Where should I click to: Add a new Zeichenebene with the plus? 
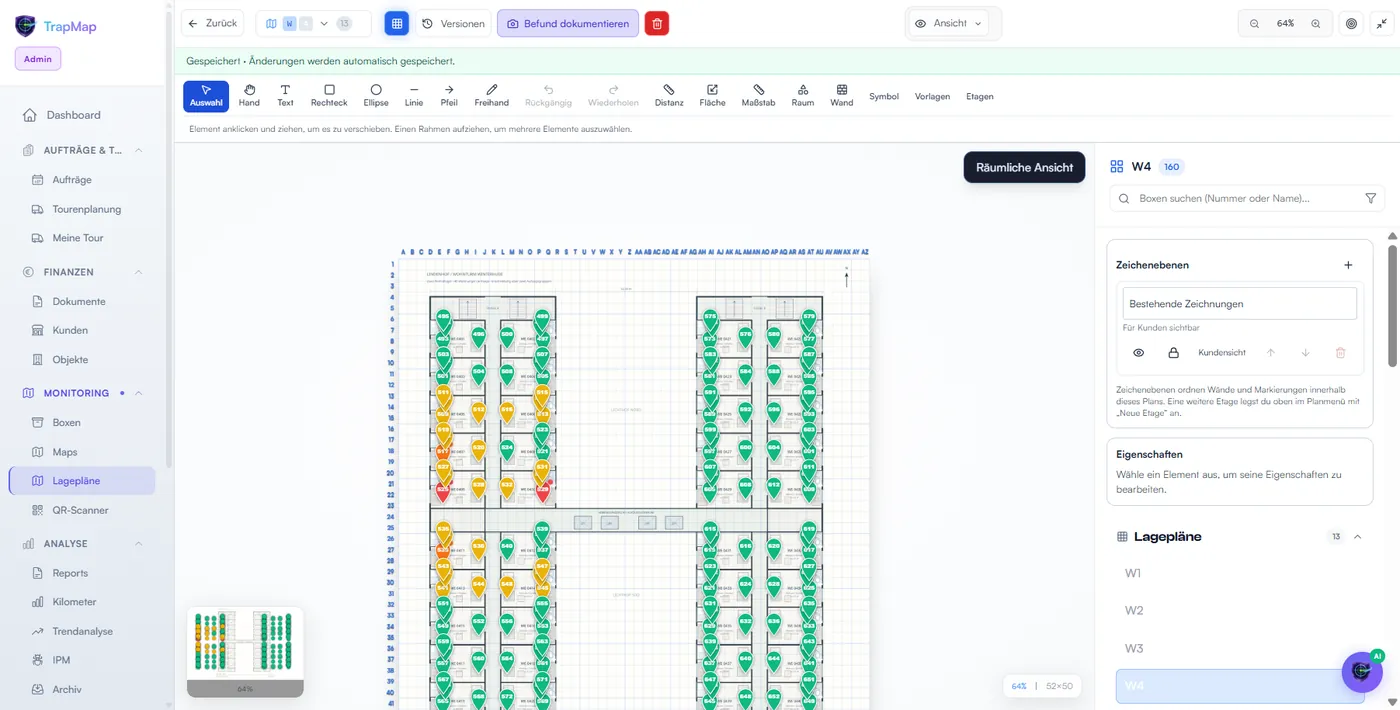[1348, 265]
